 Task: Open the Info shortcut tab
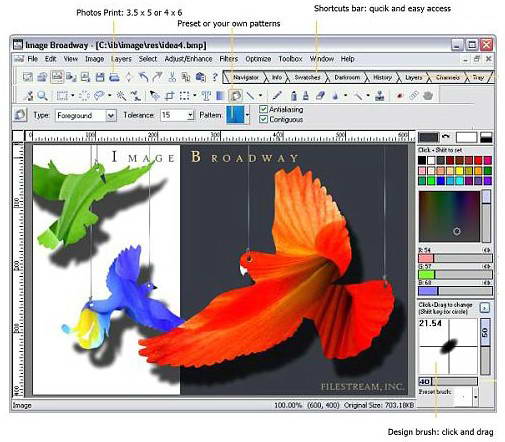pos(276,77)
